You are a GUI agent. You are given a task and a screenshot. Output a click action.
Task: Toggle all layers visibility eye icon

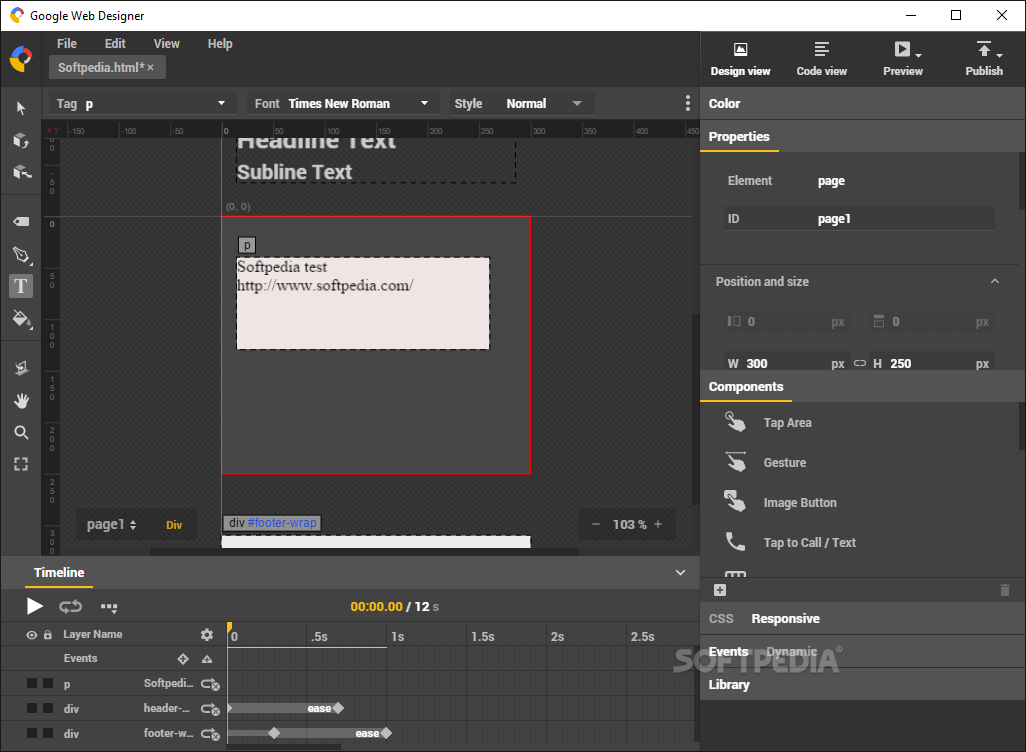pyautogui.click(x=31, y=635)
